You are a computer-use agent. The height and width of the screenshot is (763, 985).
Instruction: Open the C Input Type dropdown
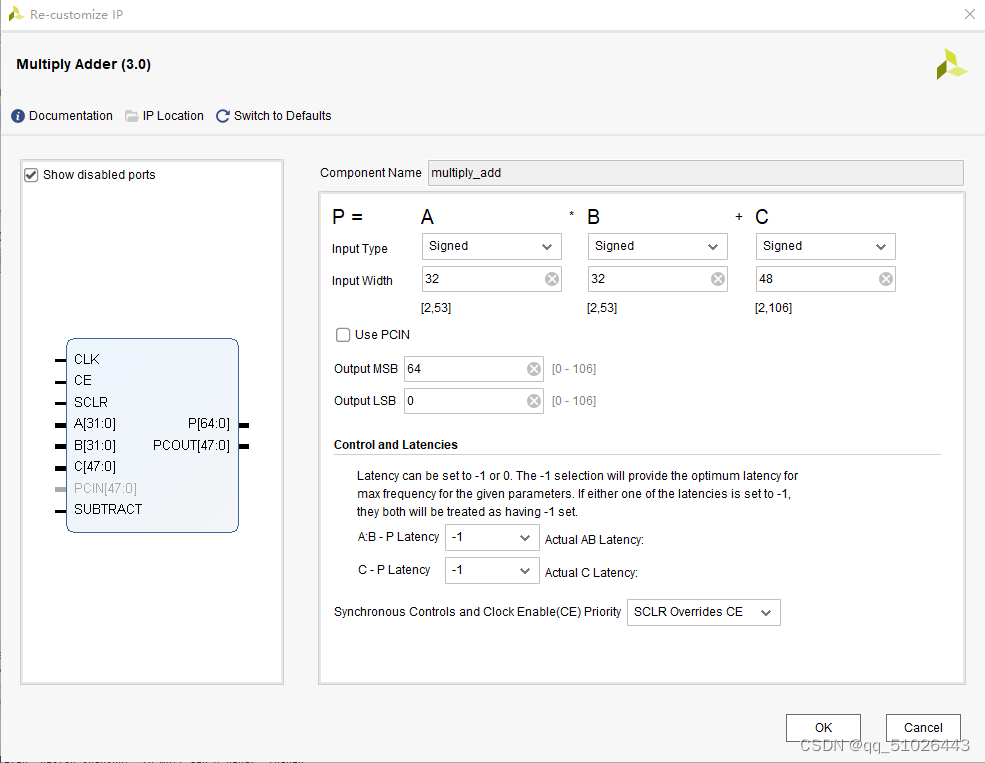coord(825,246)
